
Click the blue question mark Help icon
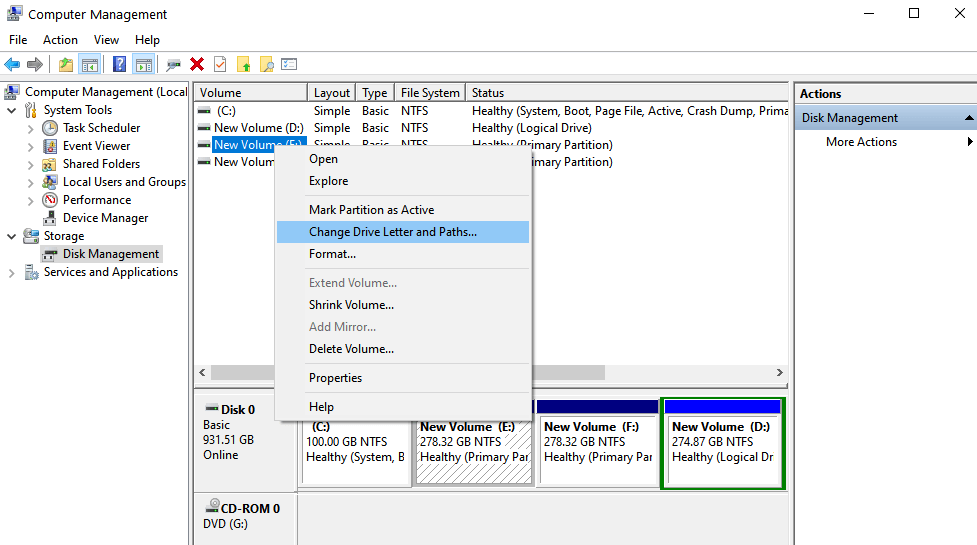(x=119, y=64)
